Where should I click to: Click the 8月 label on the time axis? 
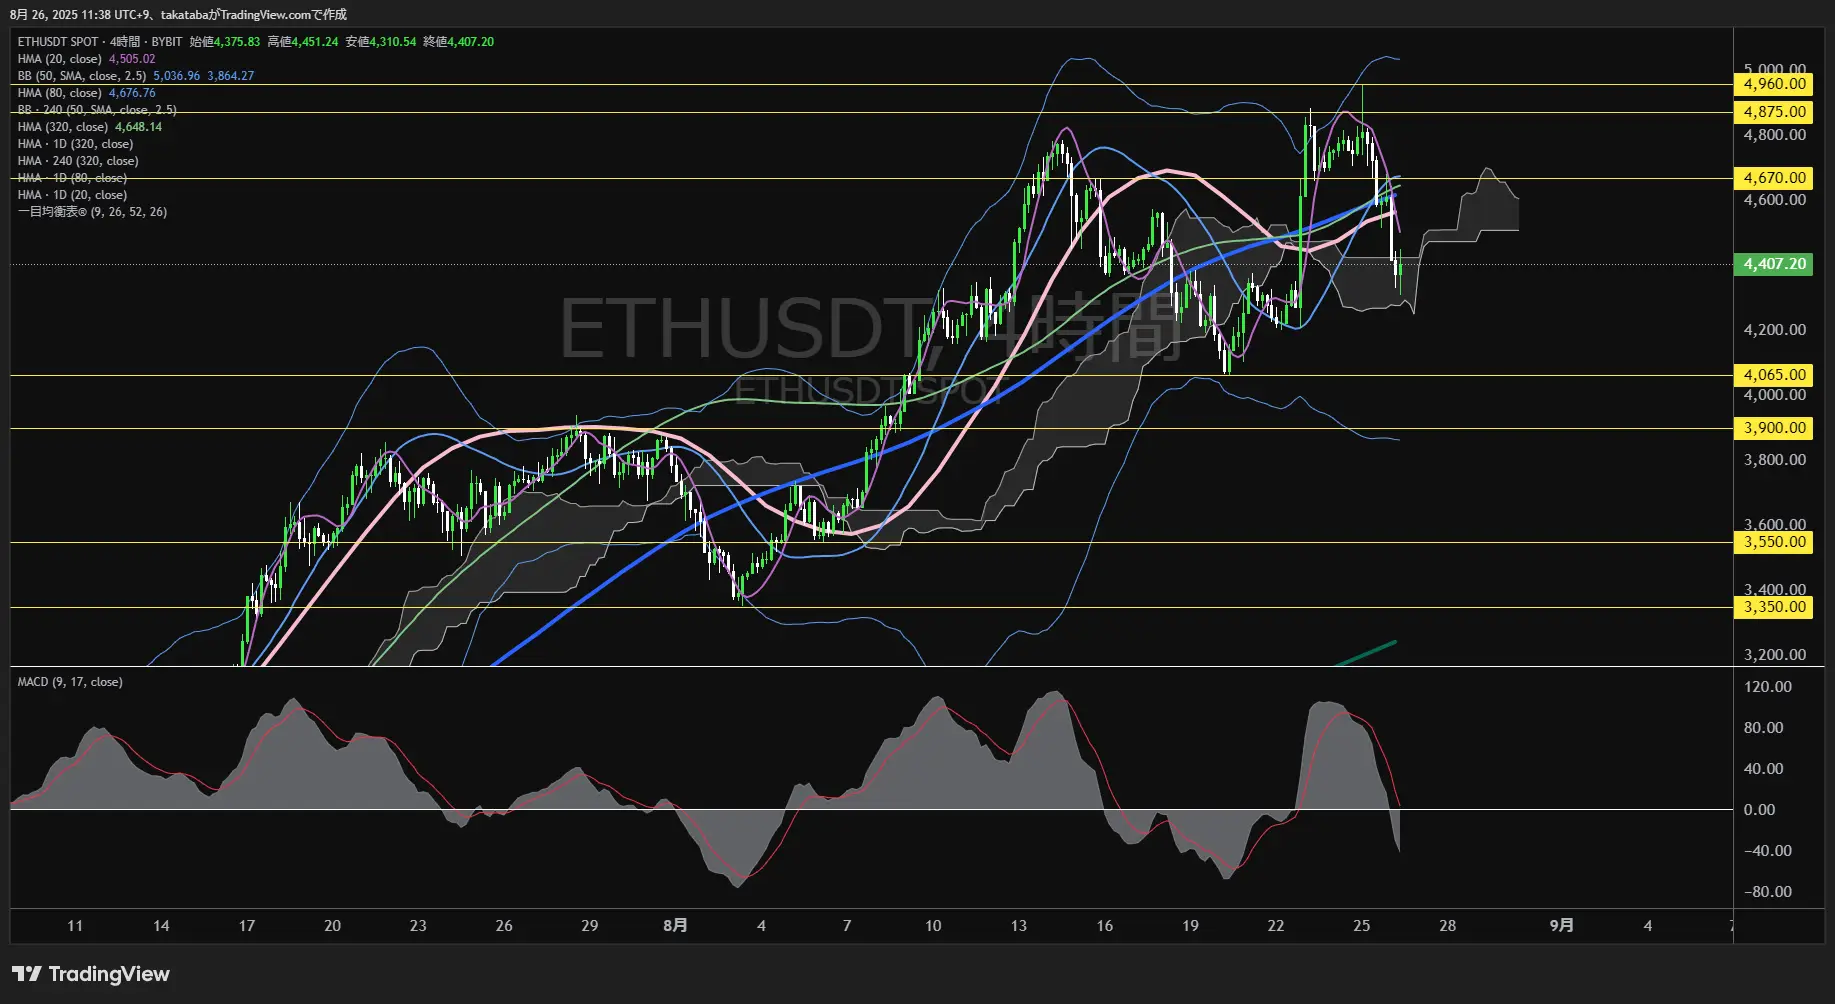675,926
